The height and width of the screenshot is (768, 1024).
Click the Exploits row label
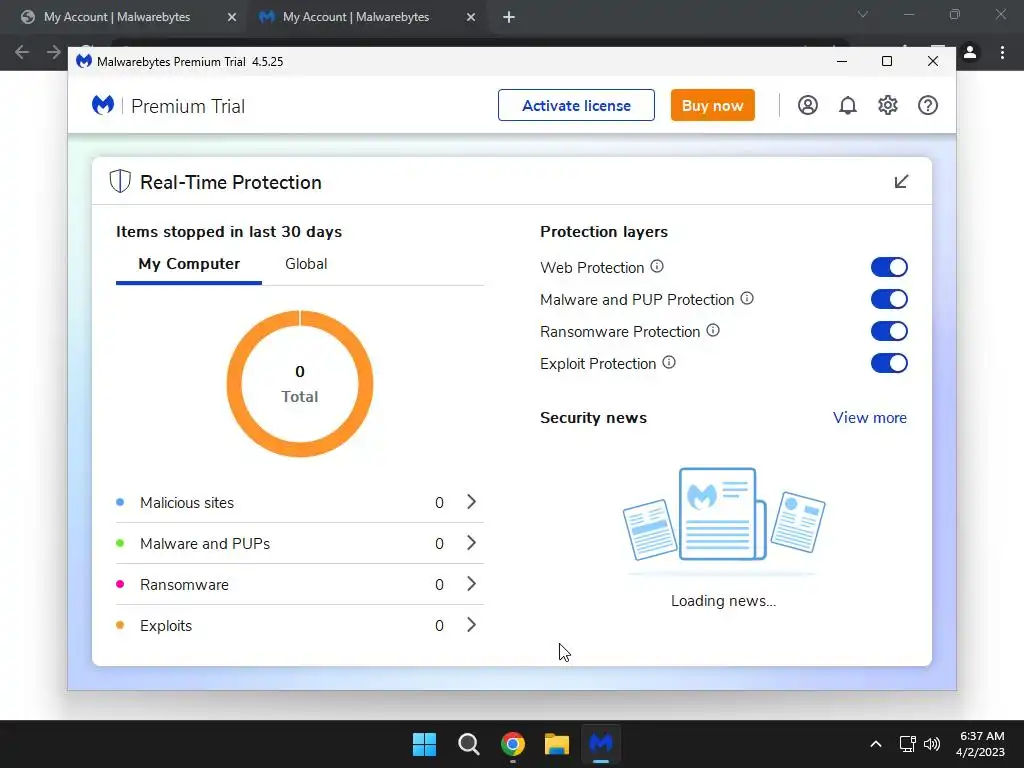pos(166,626)
